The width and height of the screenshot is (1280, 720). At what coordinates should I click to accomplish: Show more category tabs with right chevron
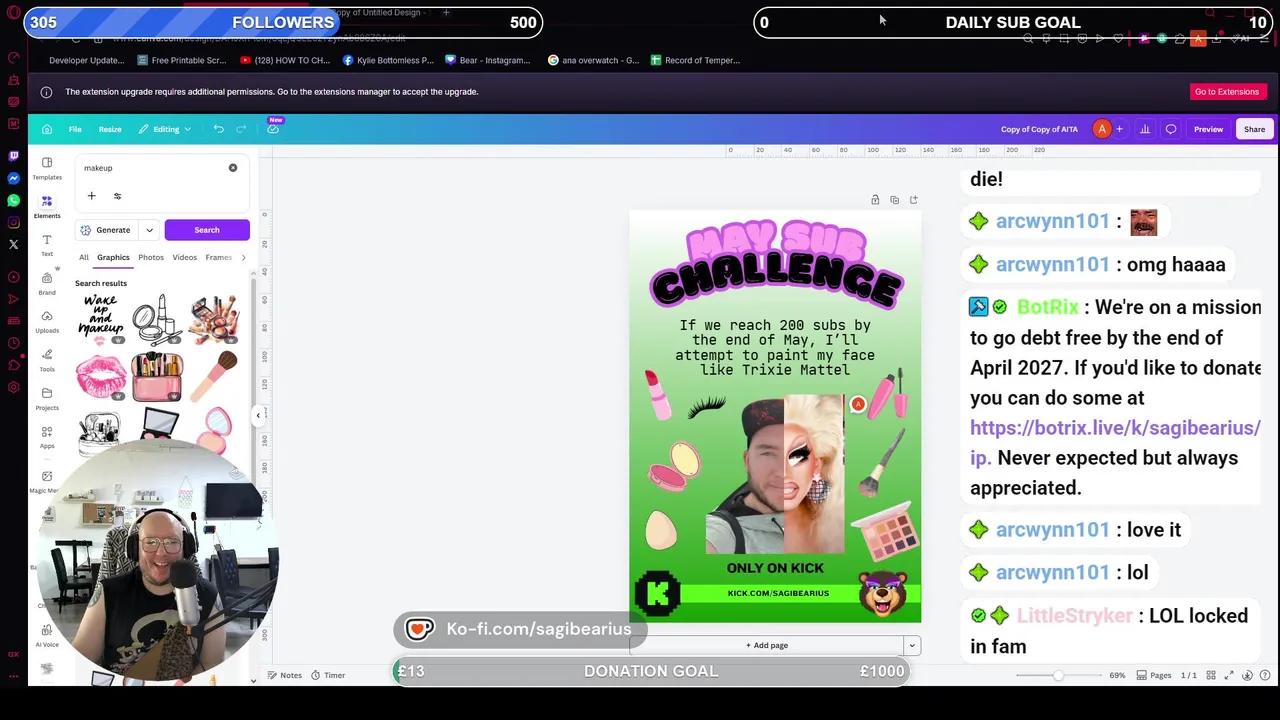pos(243,257)
